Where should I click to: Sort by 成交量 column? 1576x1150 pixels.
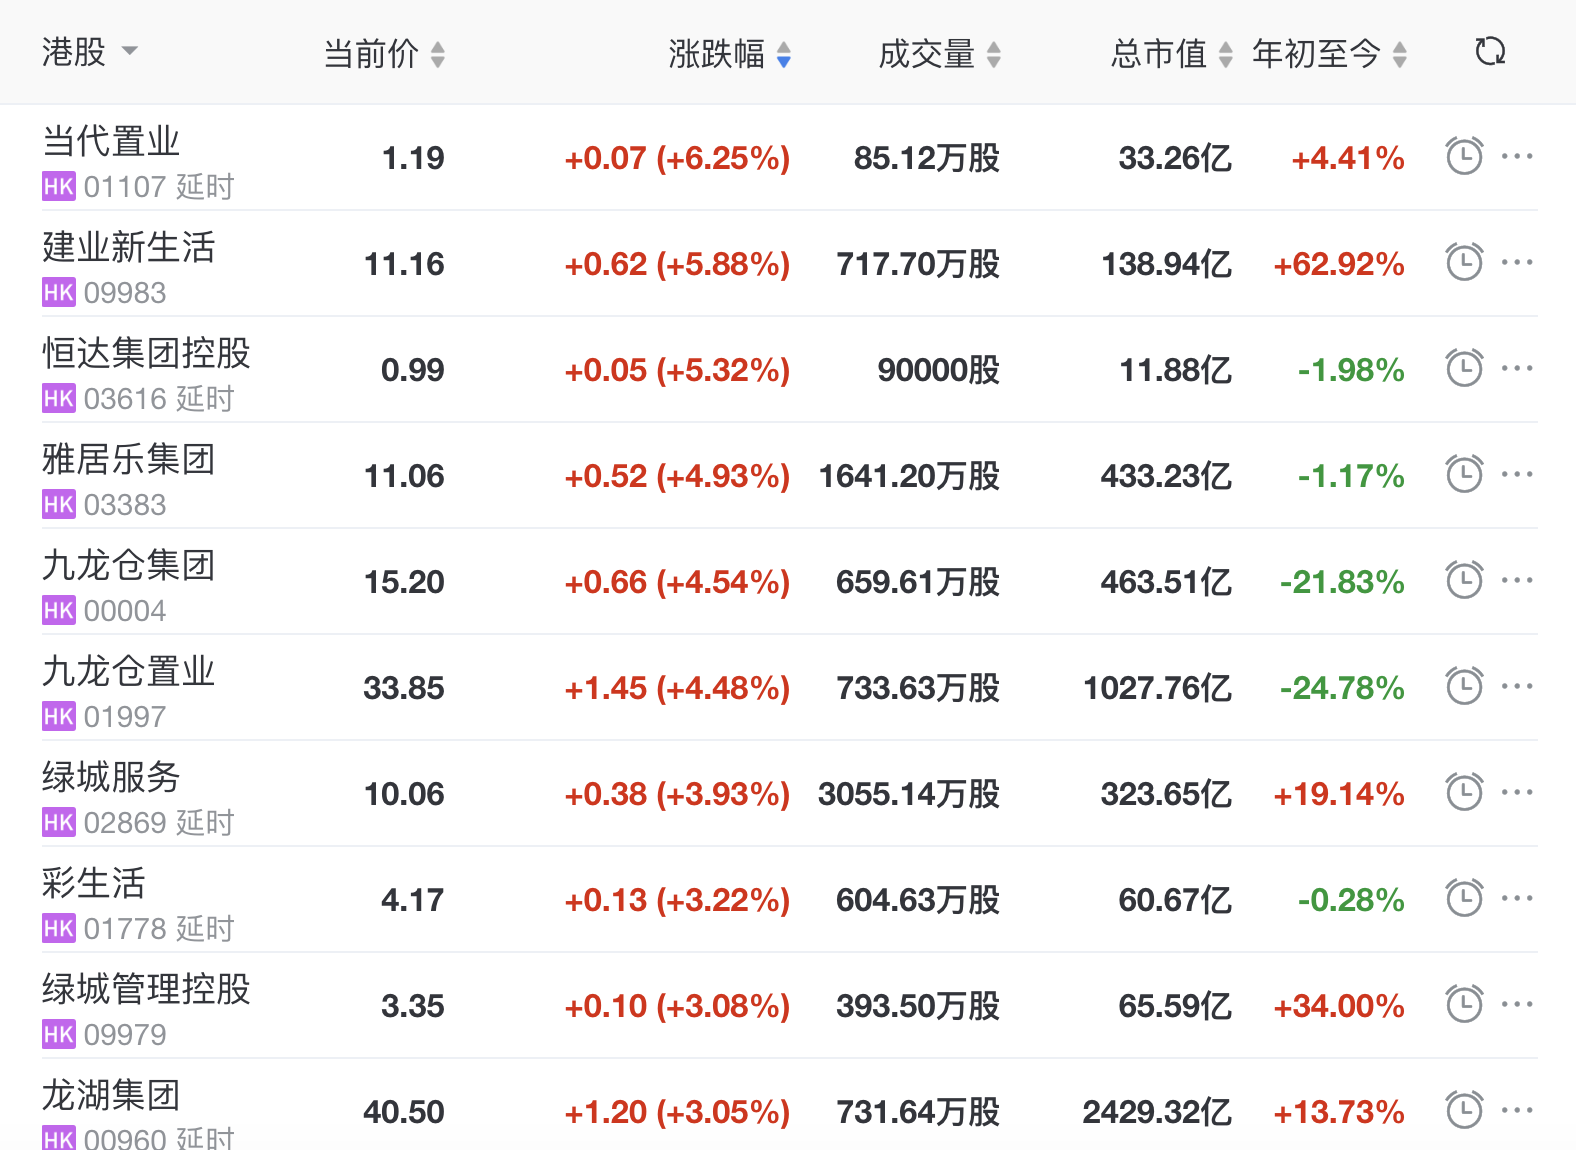pyautogui.click(x=939, y=54)
